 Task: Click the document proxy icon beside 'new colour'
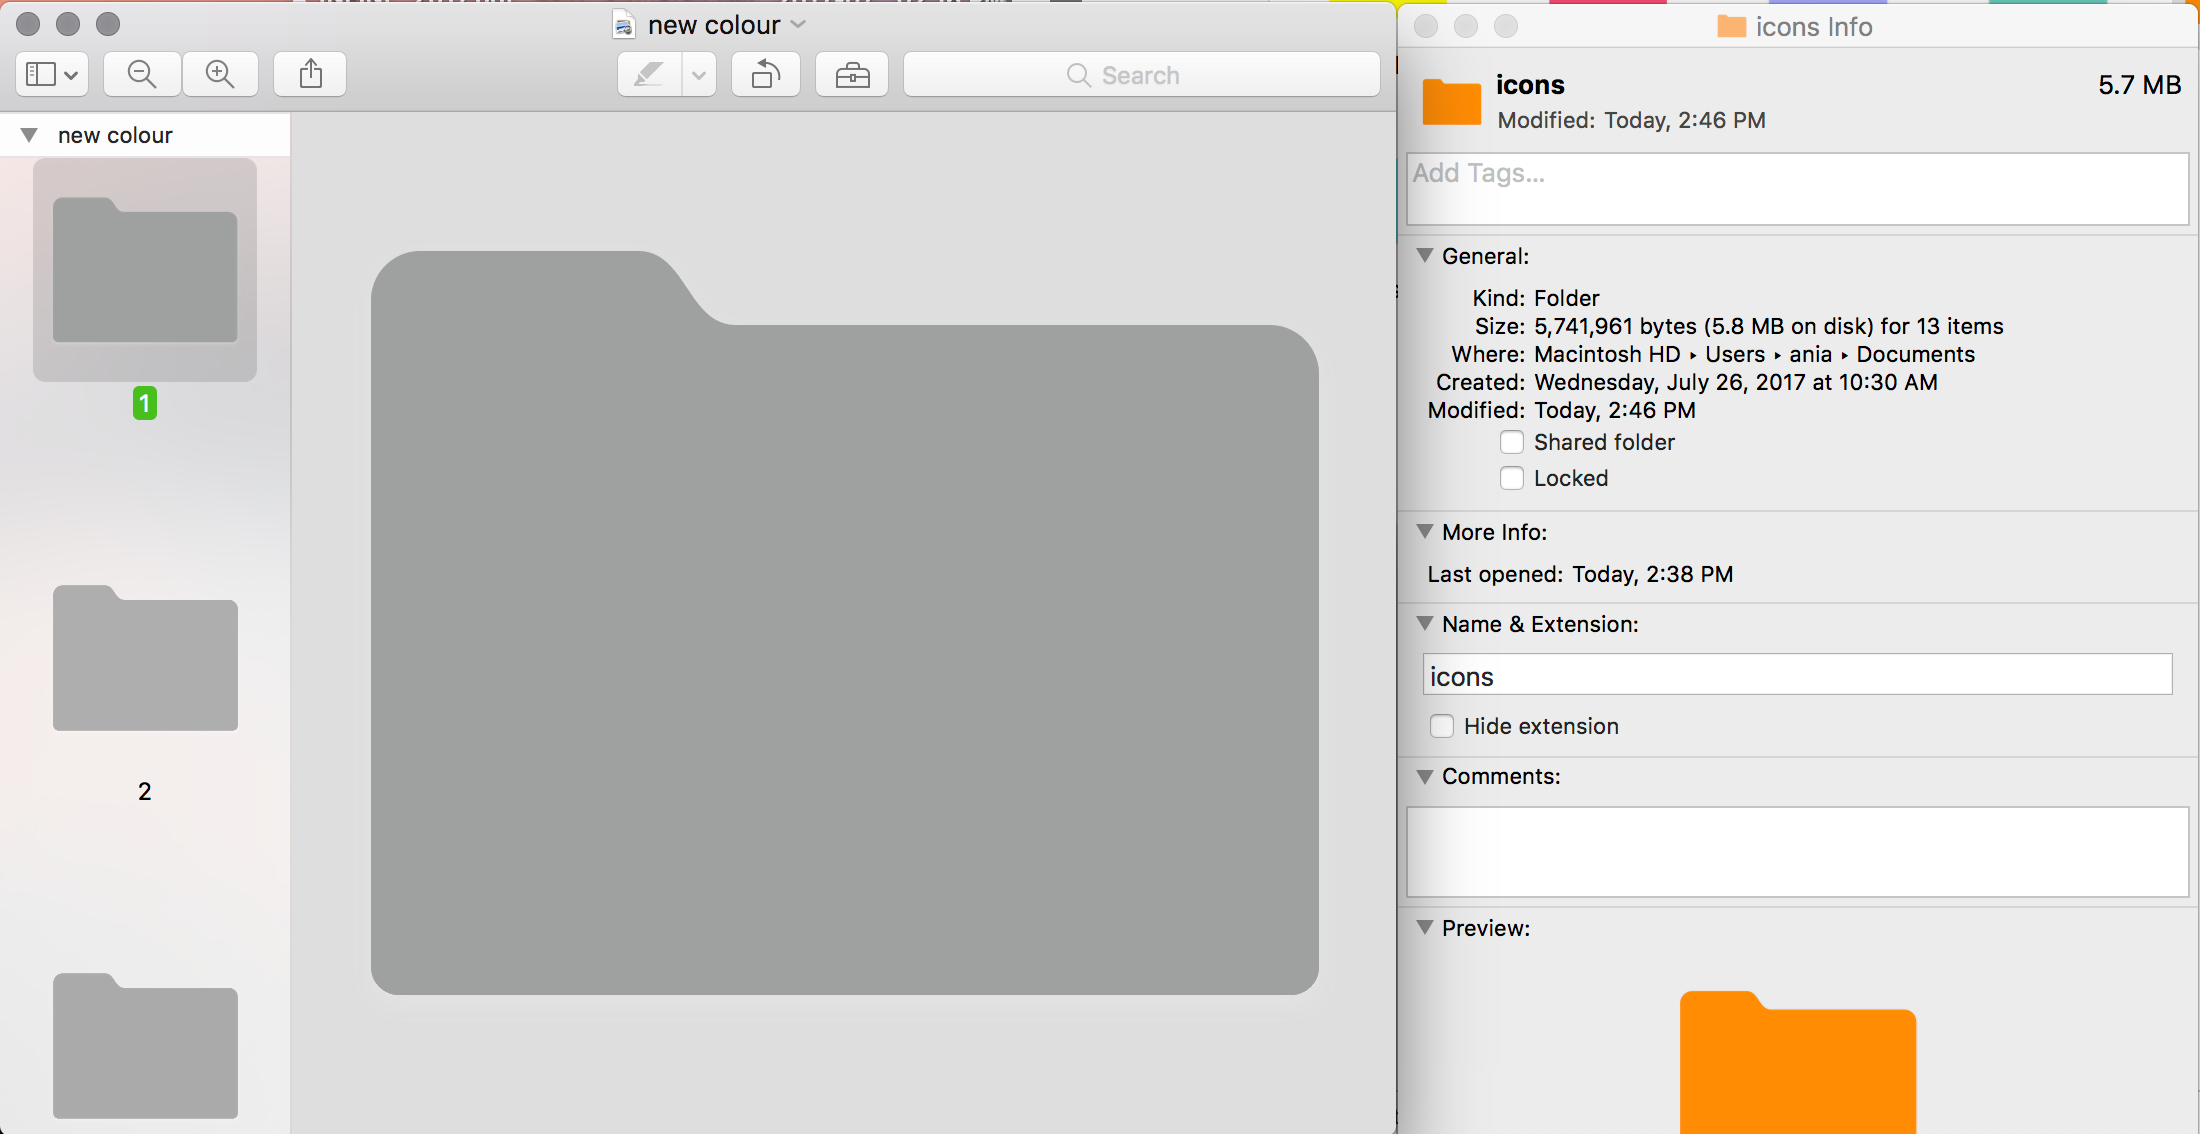(x=622, y=24)
